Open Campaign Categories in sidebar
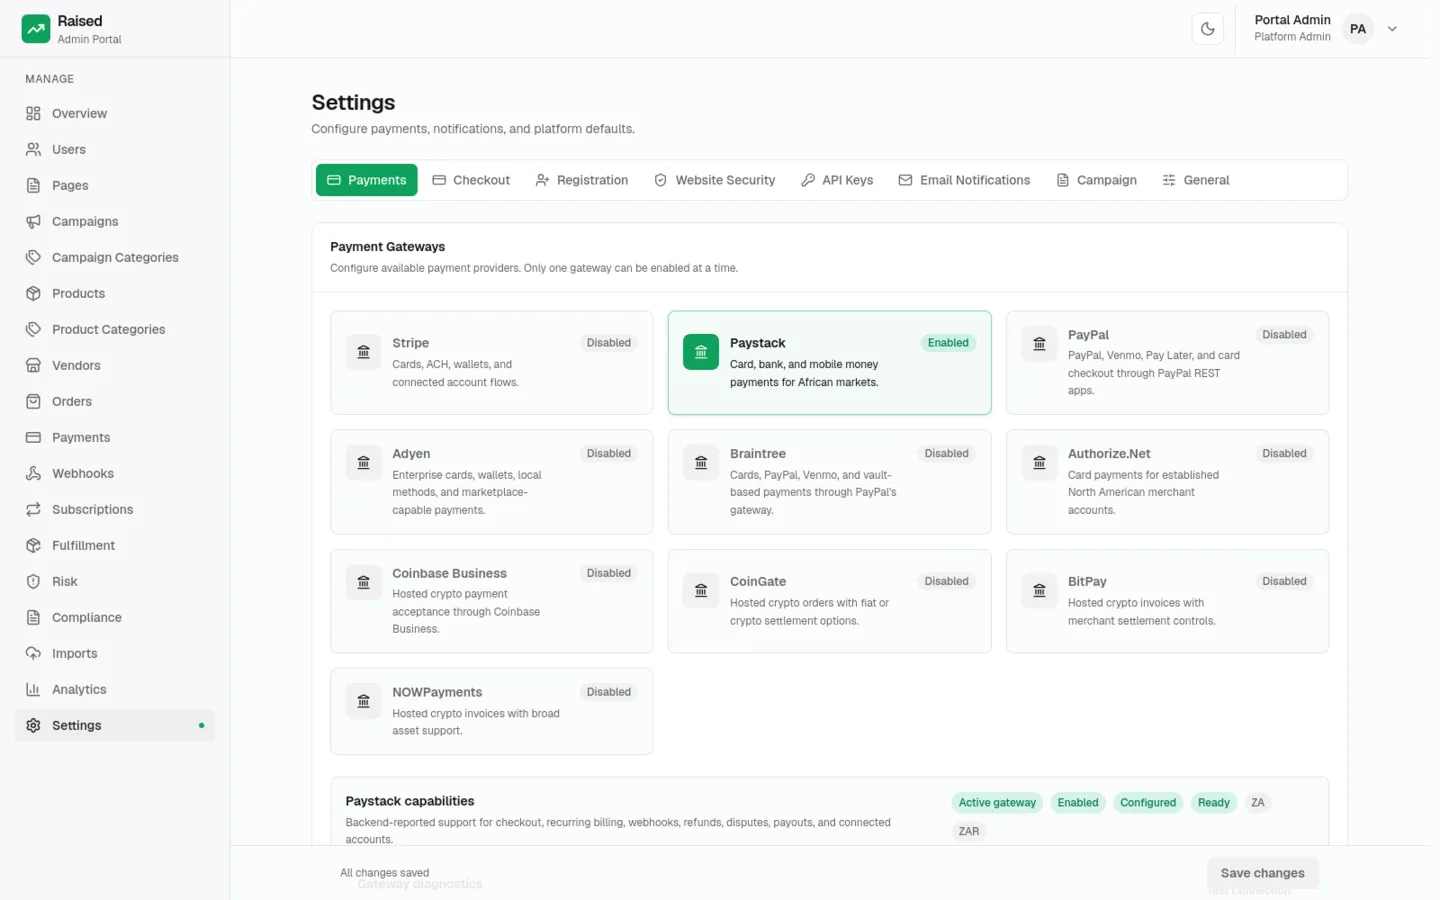 point(115,257)
